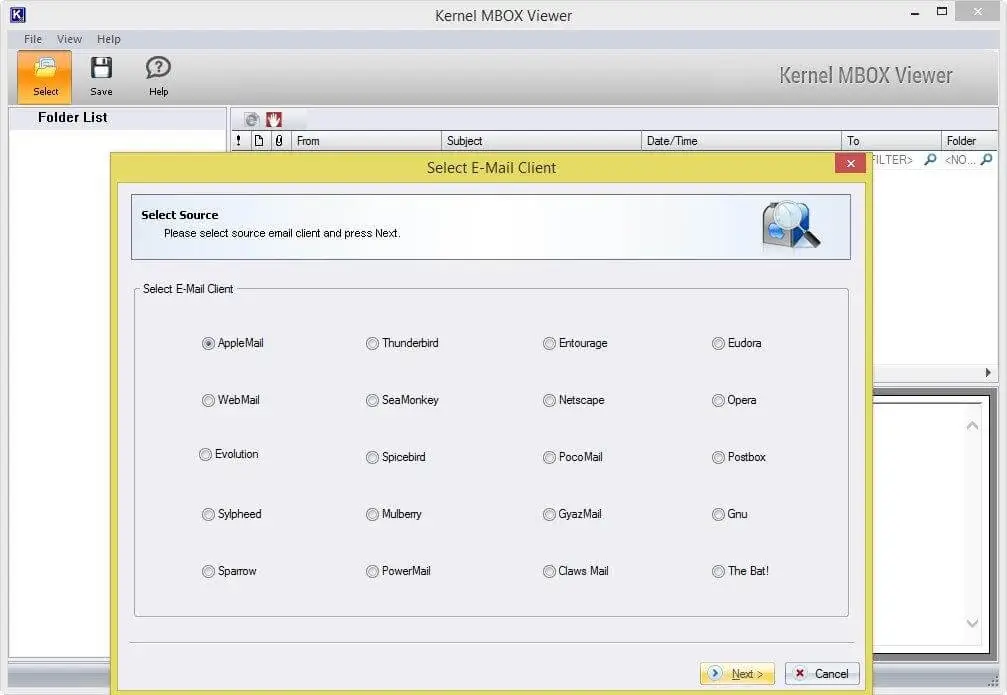
Task: Click the importance exclamation column icon
Action: tap(238, 141)
